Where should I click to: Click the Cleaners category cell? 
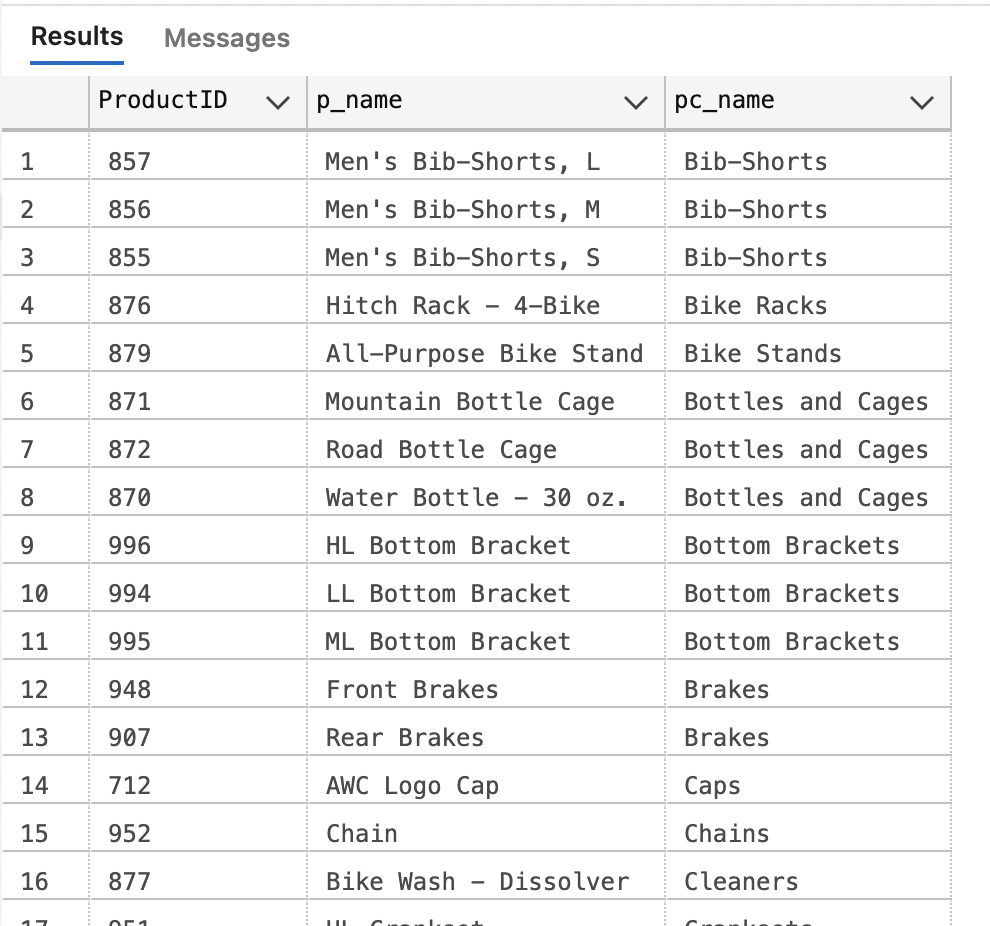[808, 881]
